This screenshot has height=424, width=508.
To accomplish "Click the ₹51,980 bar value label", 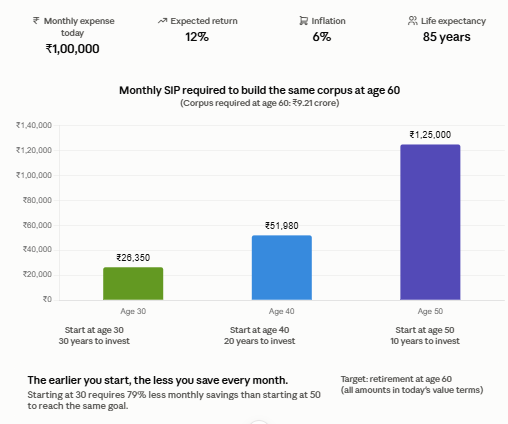I will (282, 226).
